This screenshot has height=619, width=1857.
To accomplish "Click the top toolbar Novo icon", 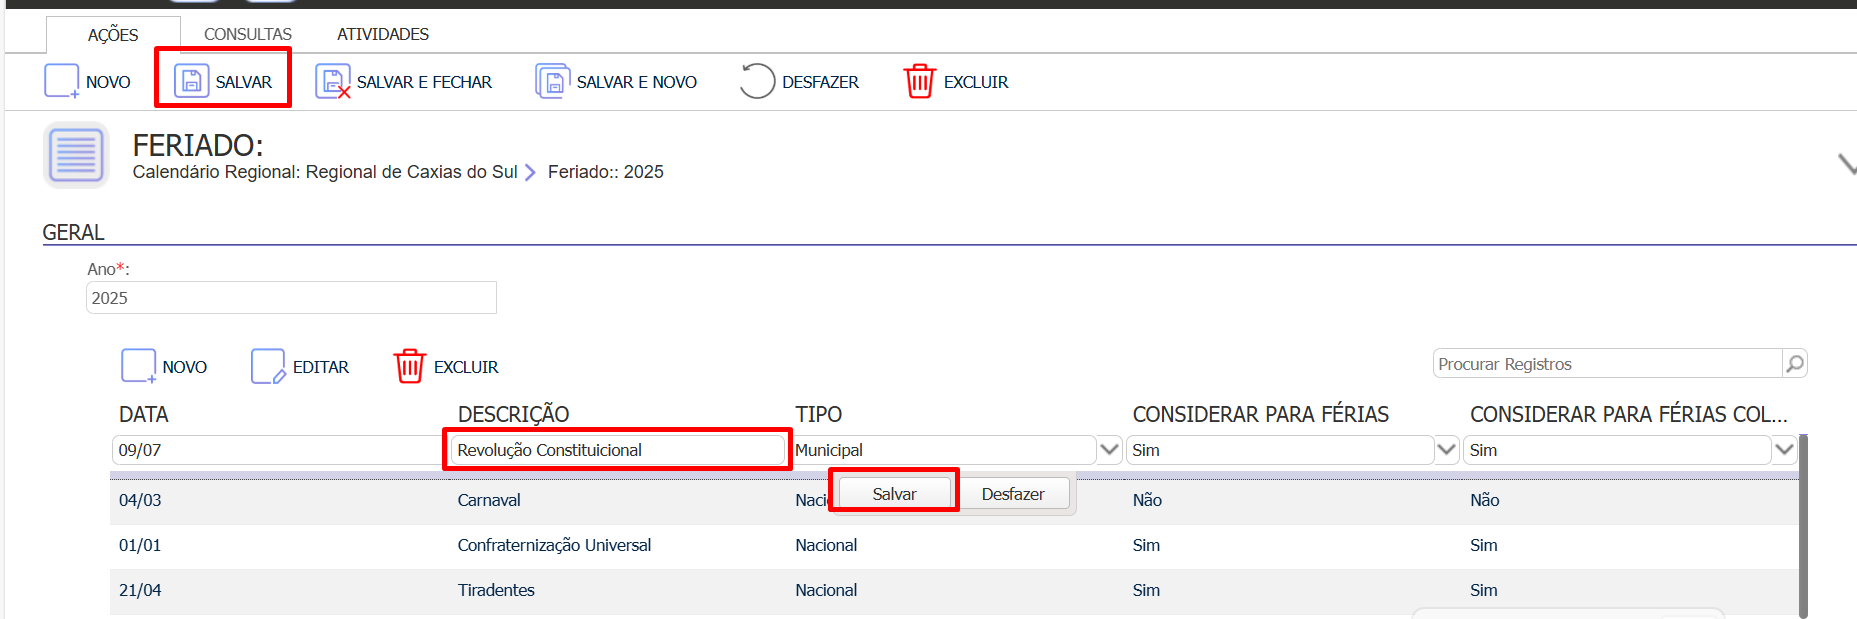I will point(61,81).
